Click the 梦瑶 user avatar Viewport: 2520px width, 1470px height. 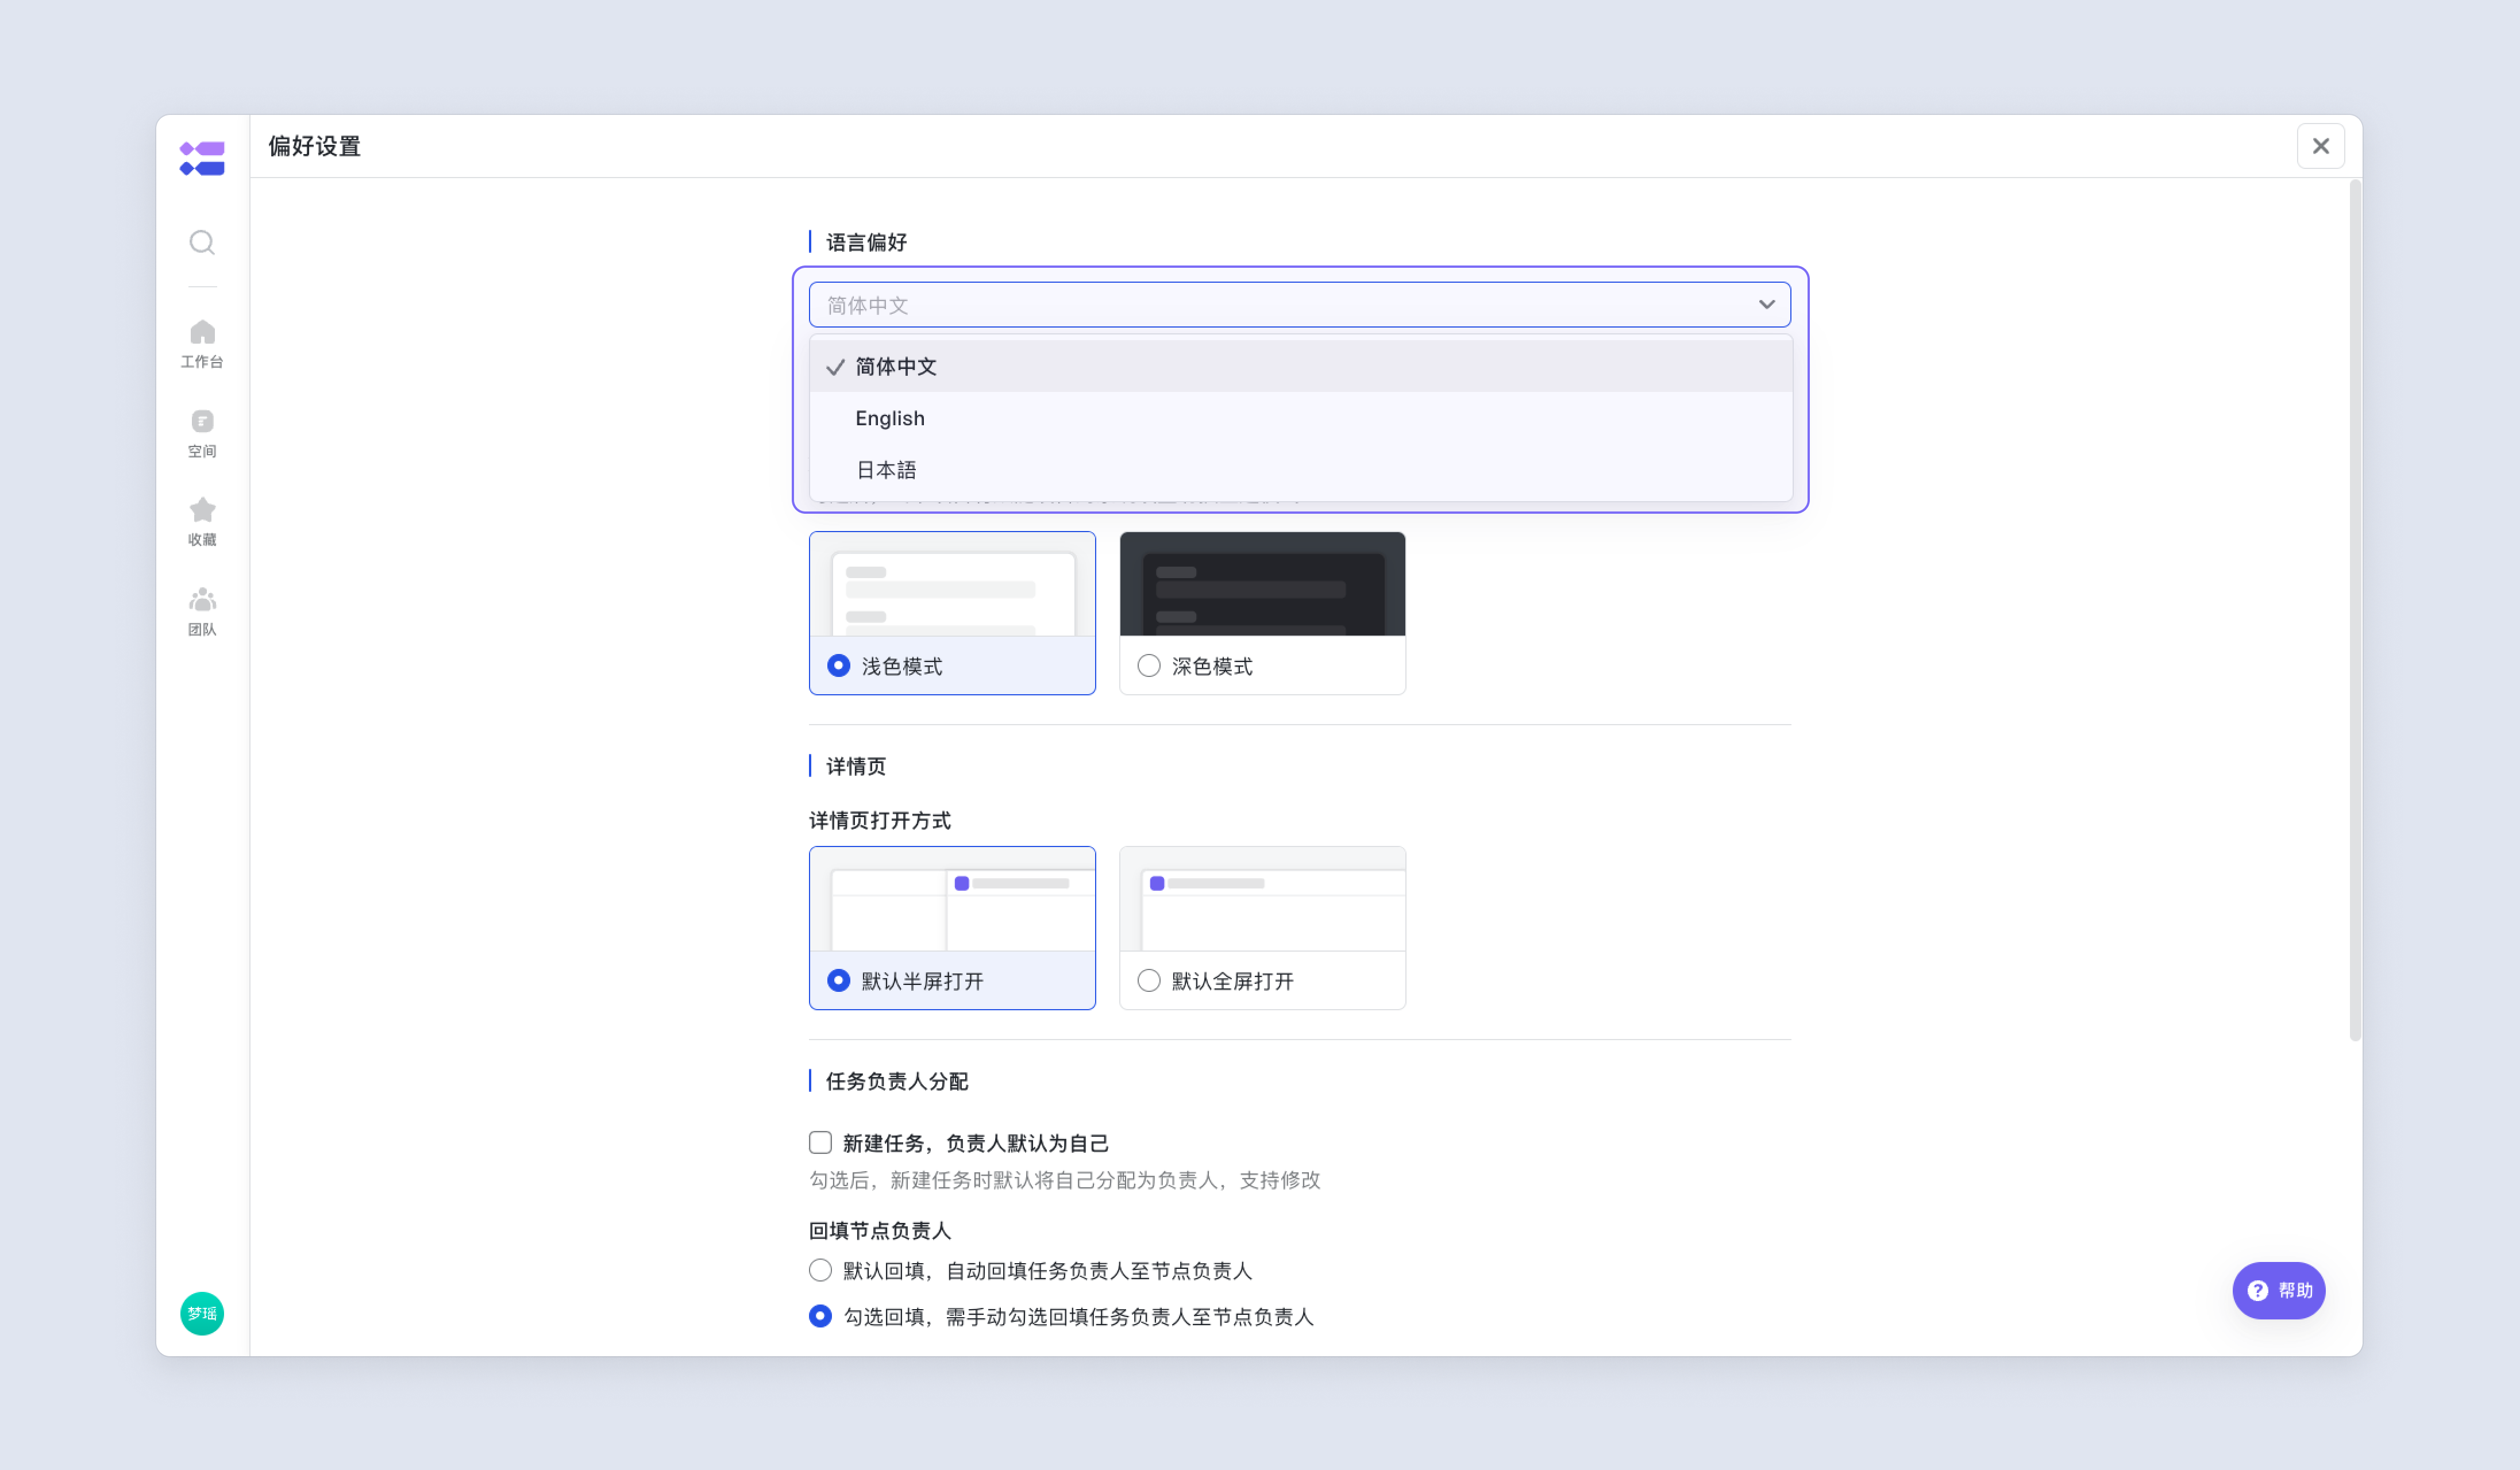pos(202,1313)
